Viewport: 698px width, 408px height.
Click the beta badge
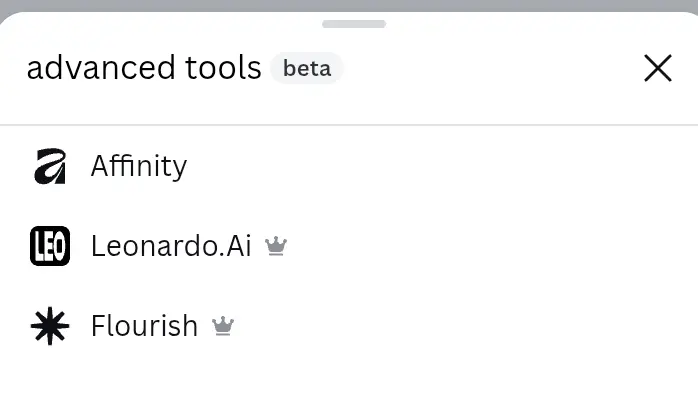click(307, 69)
